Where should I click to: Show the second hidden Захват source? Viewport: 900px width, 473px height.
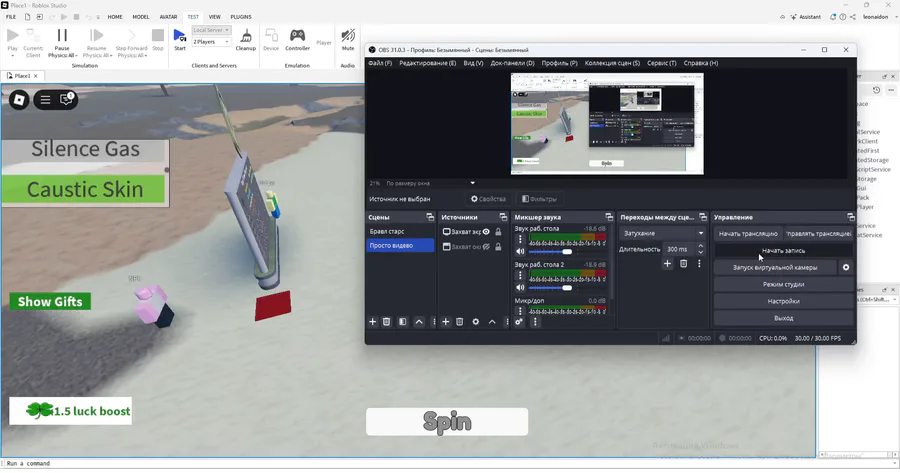pyautogui.click(x=486, y=247)
